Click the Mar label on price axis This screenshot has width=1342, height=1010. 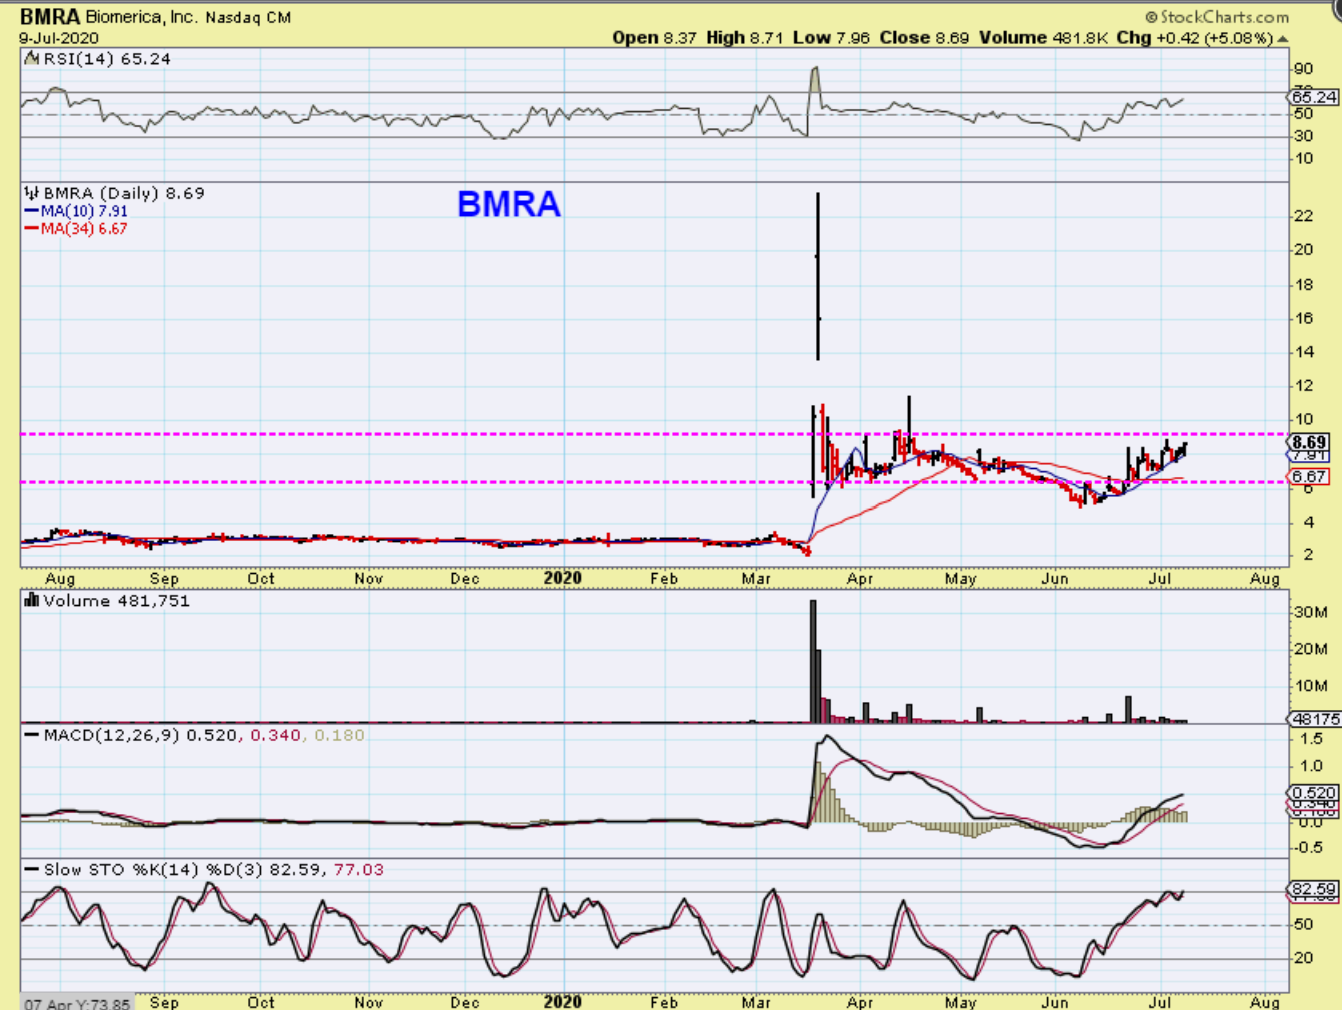[757, 578]
